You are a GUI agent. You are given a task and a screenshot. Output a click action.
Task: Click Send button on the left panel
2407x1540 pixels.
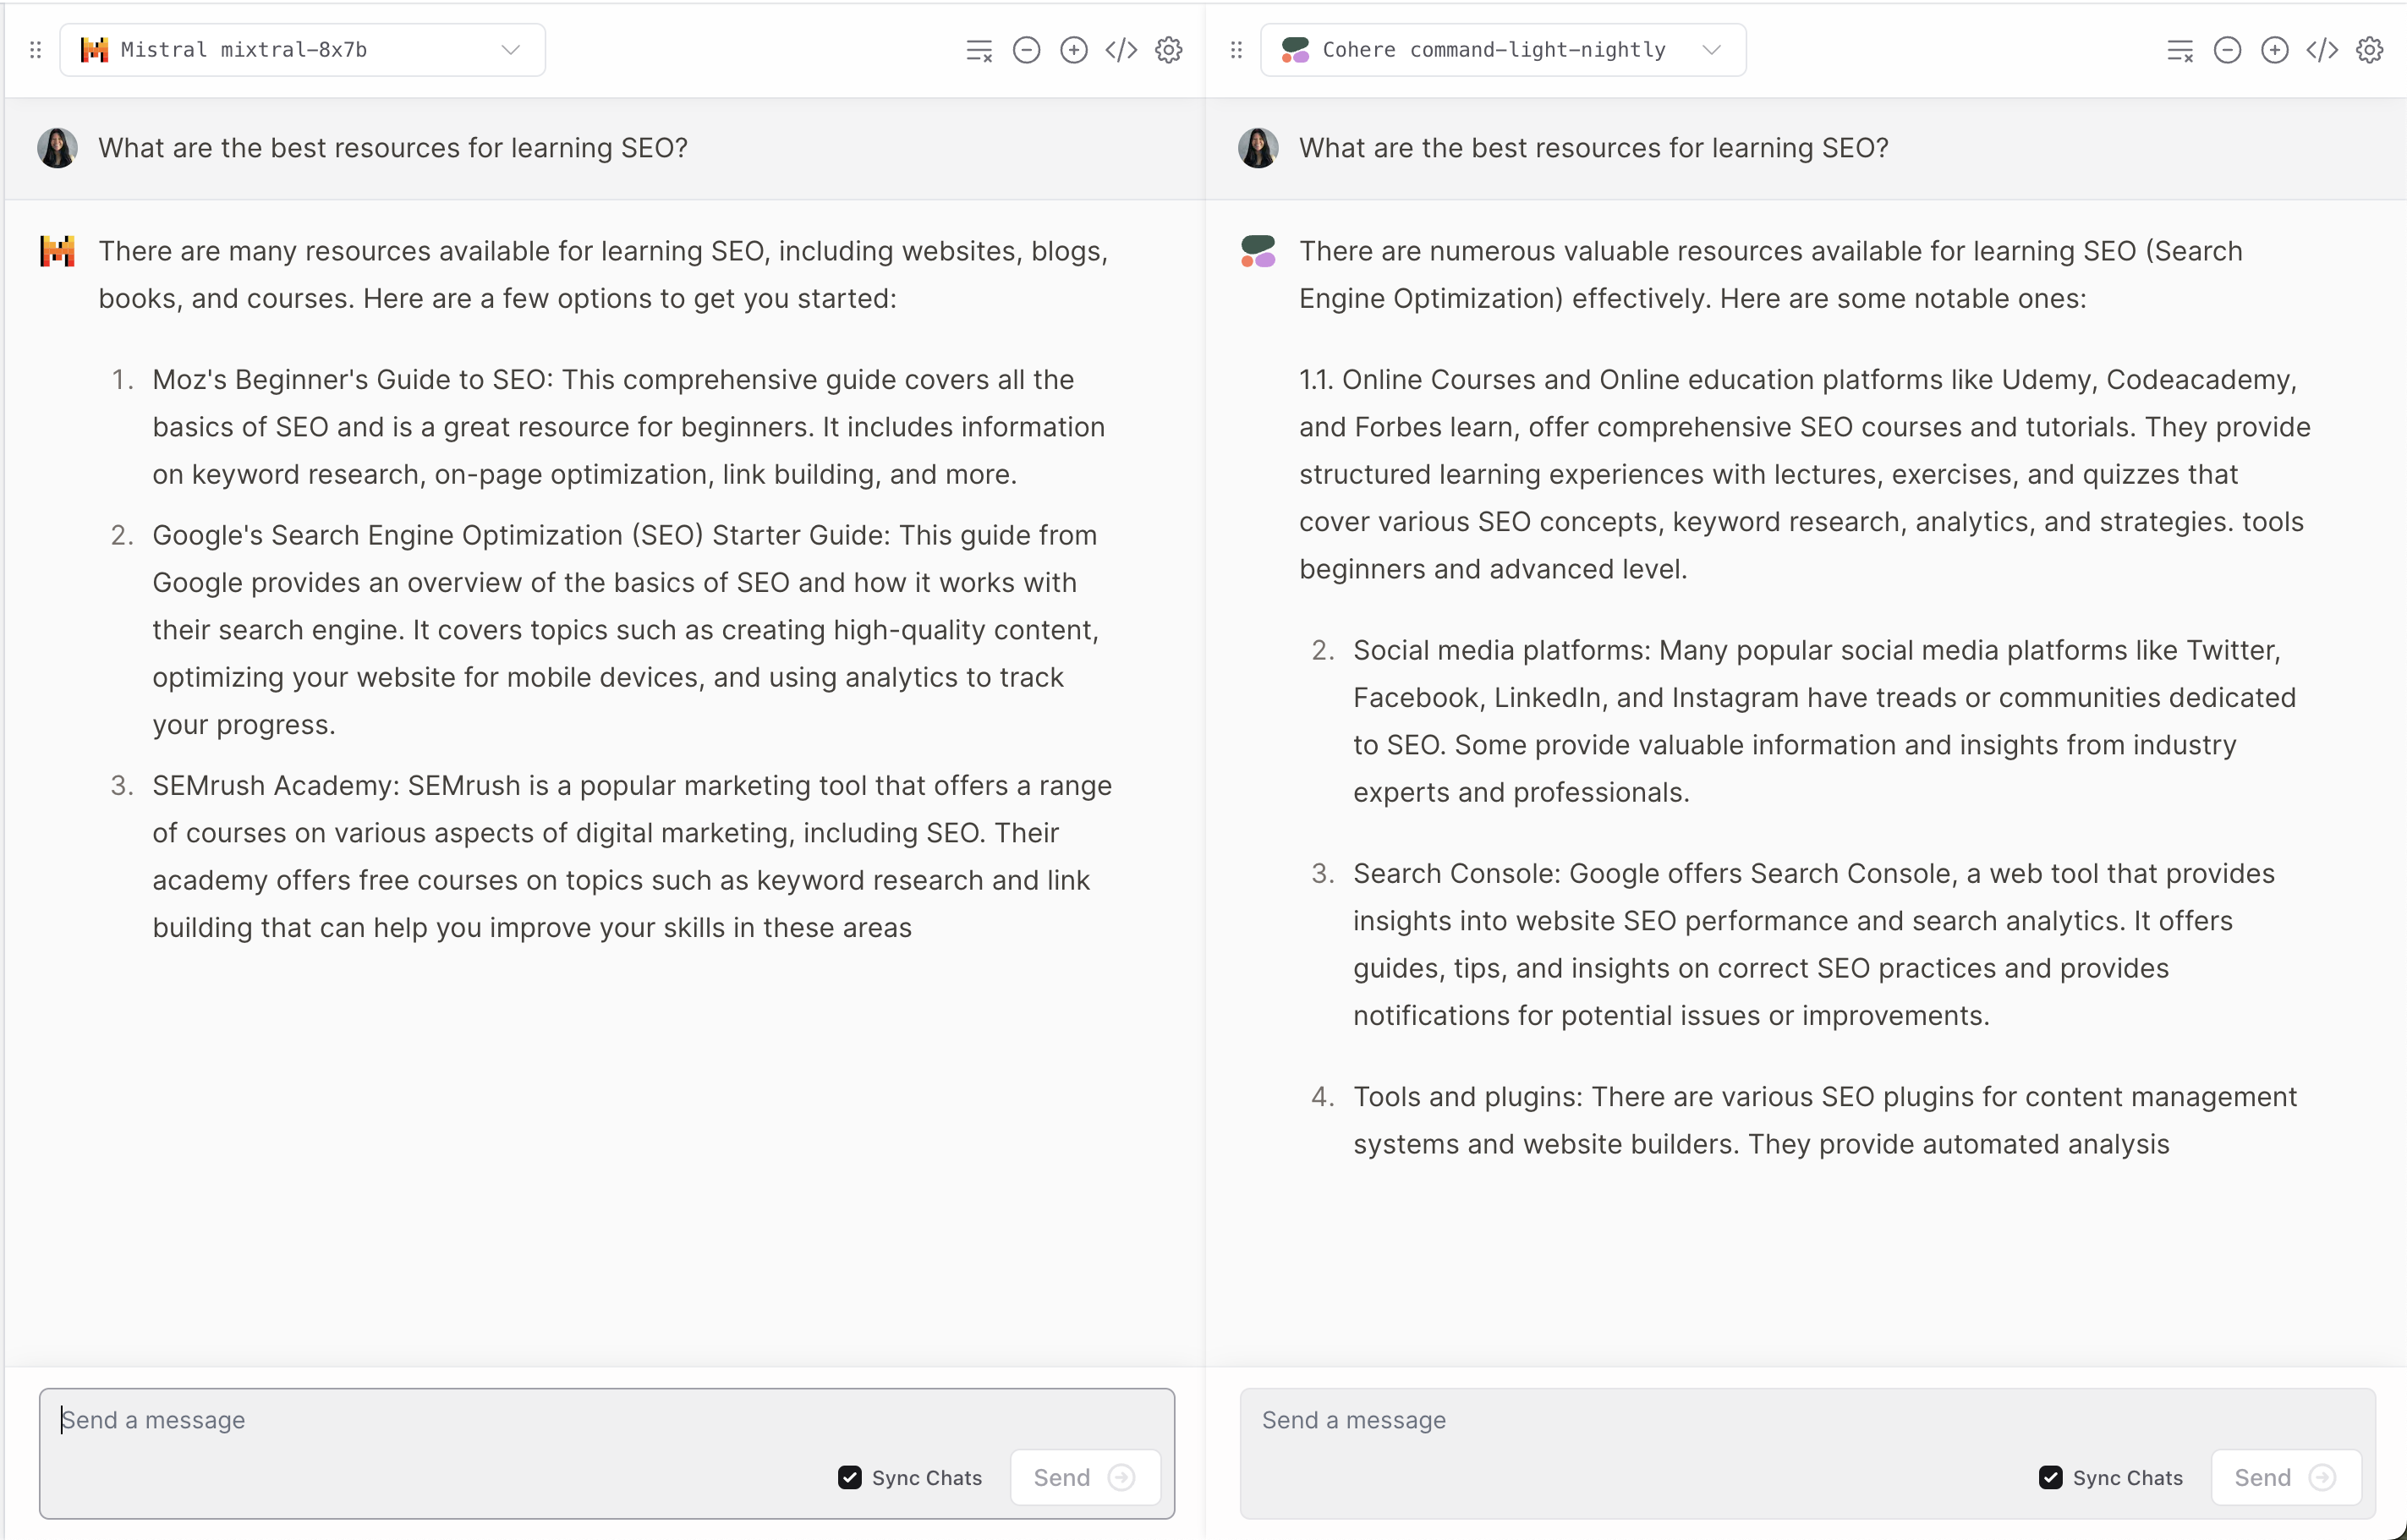1083,1477
